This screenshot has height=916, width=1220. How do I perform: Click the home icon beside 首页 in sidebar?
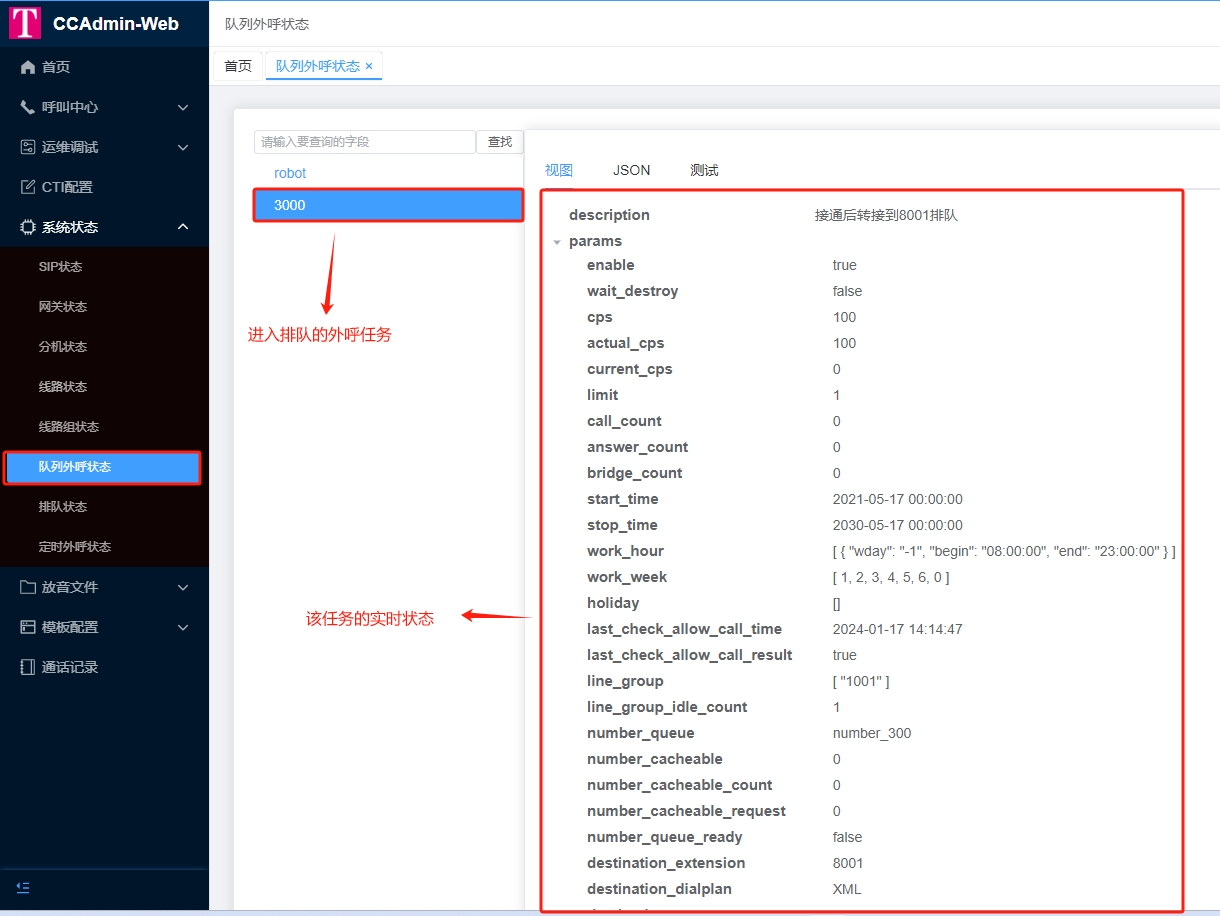click(x=28, y=67)
